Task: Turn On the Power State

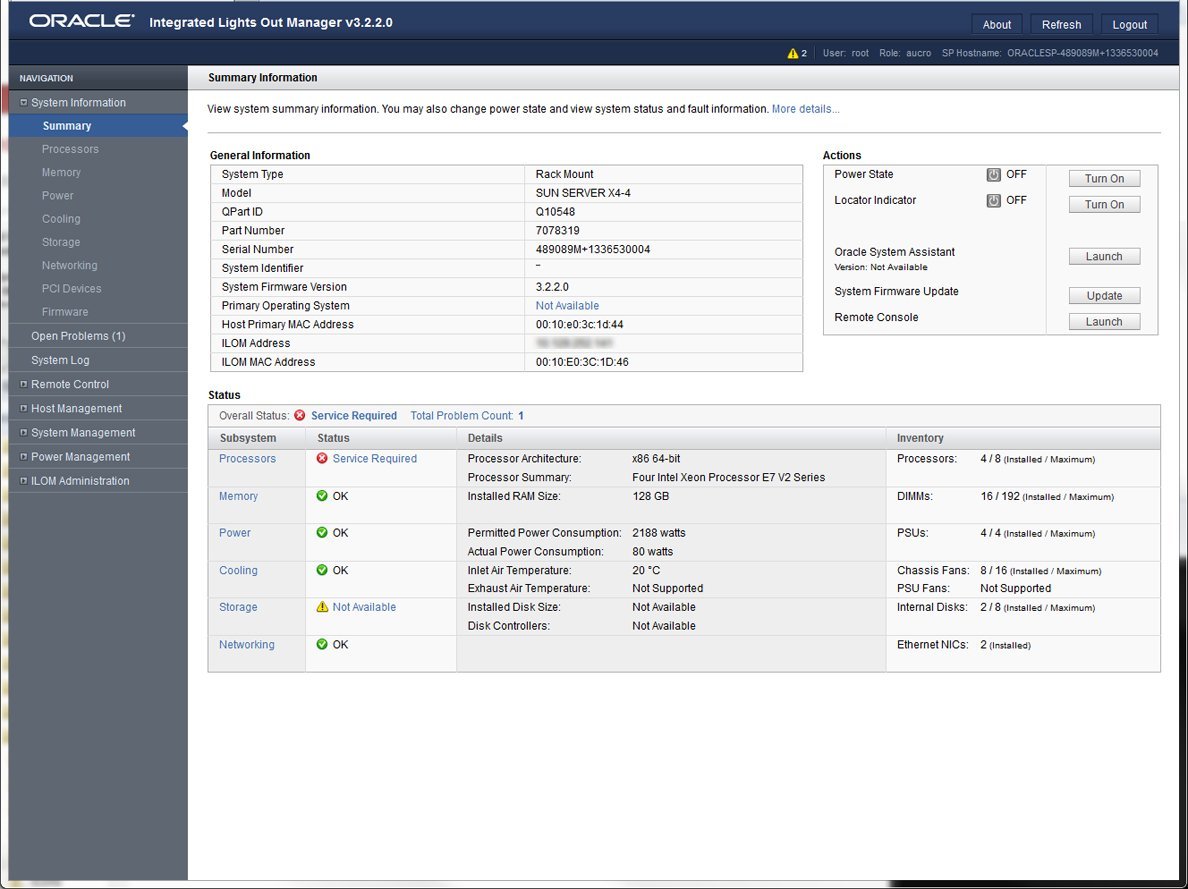Action: [x=1104, y=179]
